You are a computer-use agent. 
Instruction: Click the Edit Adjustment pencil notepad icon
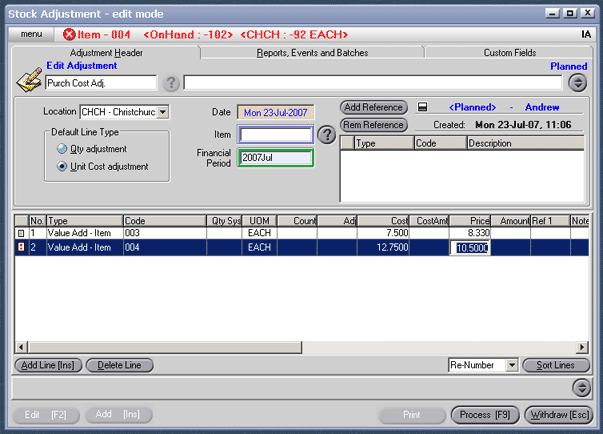pos(29,79)
